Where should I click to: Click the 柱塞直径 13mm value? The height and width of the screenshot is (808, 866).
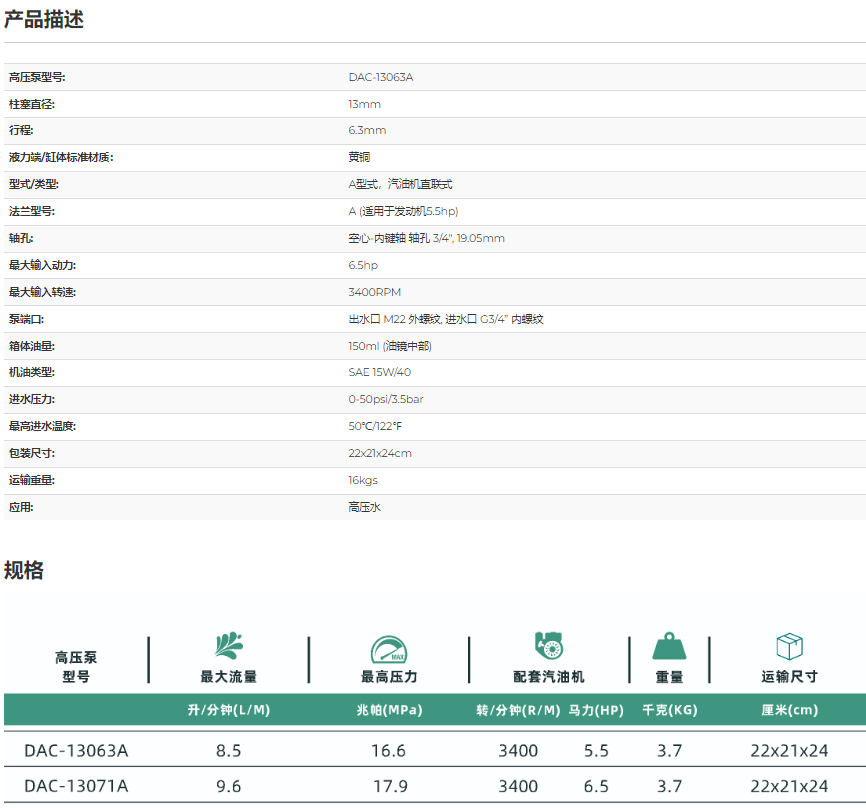(364, 104)
